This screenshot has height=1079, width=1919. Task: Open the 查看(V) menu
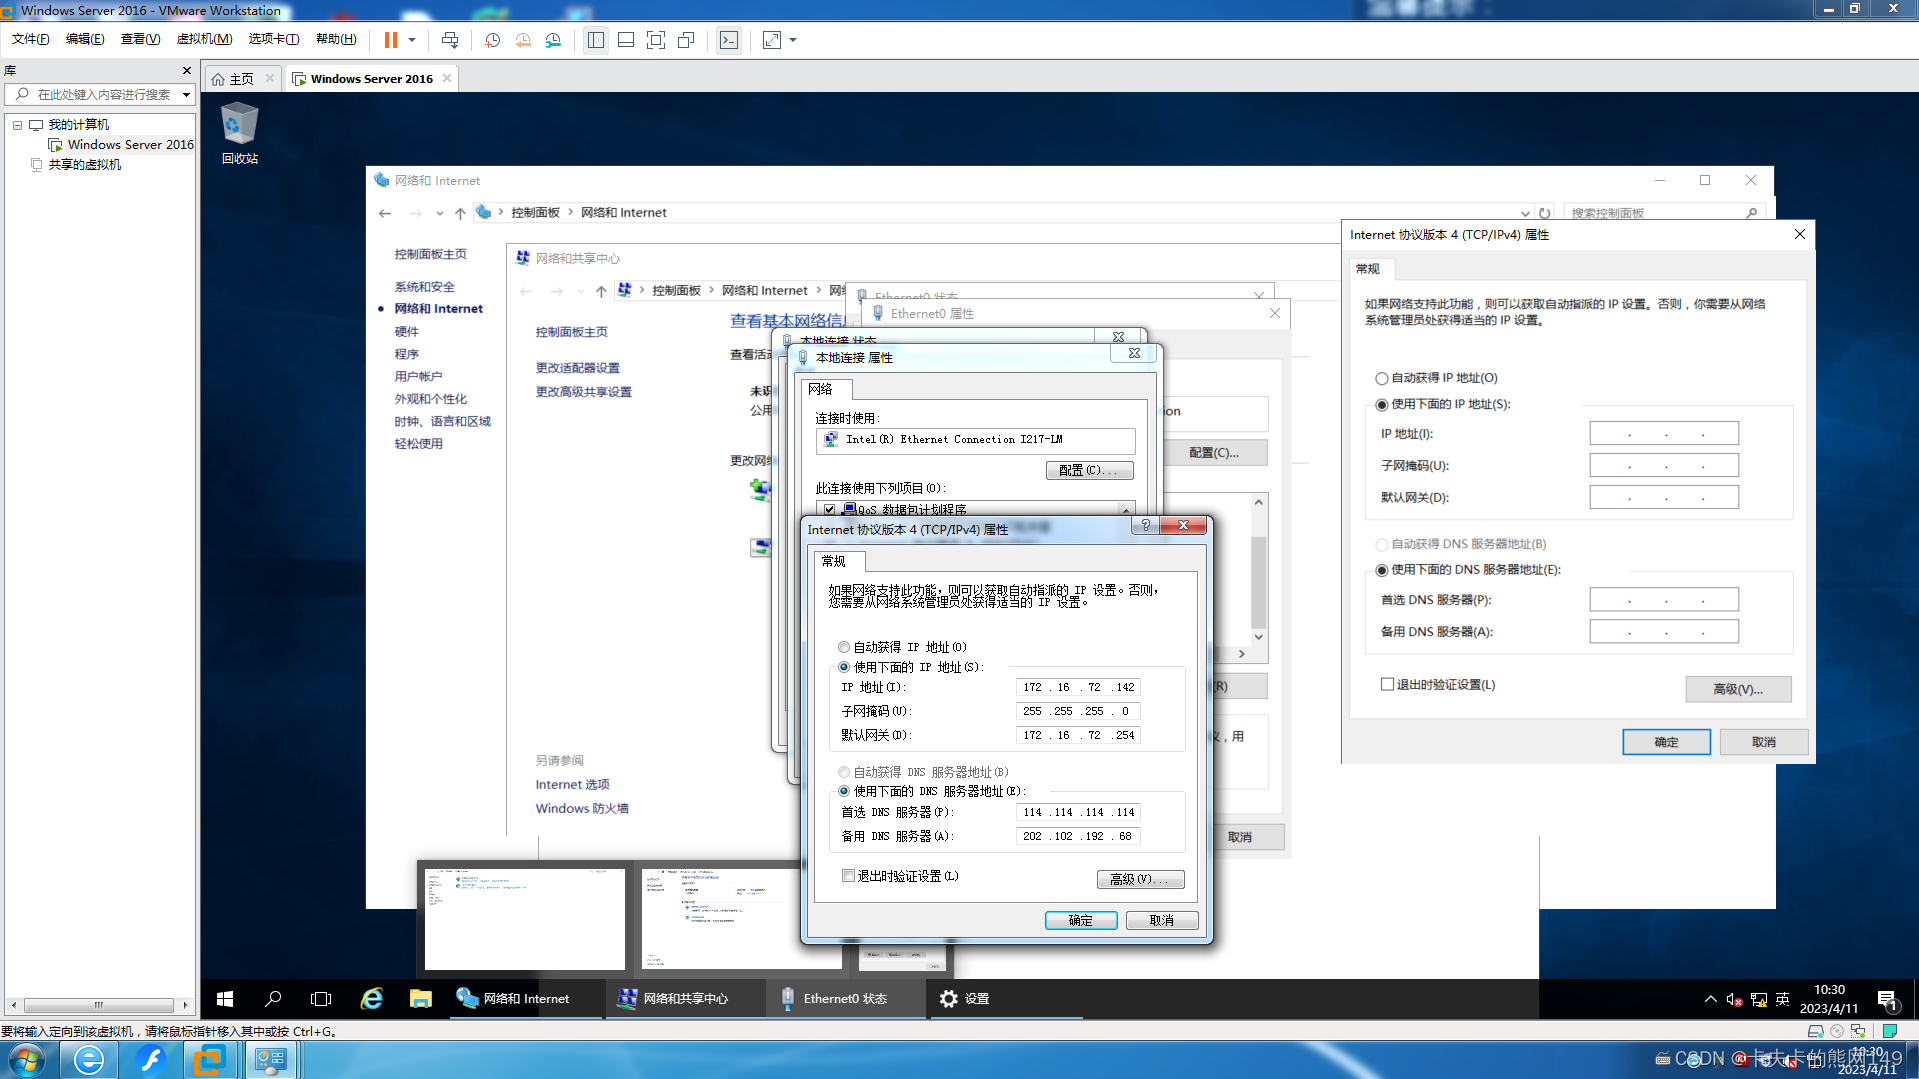[x=140, y=39]
